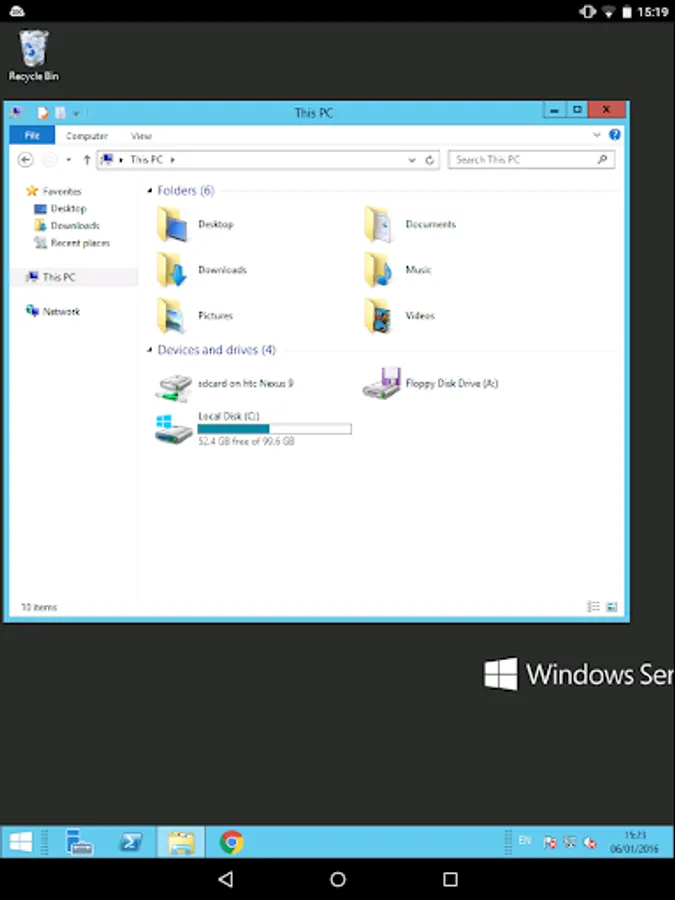Viewport: 675px width, 900px height.
Task: Select sdcard on htc Nexus 9 drive
Action: coord(224,386)
